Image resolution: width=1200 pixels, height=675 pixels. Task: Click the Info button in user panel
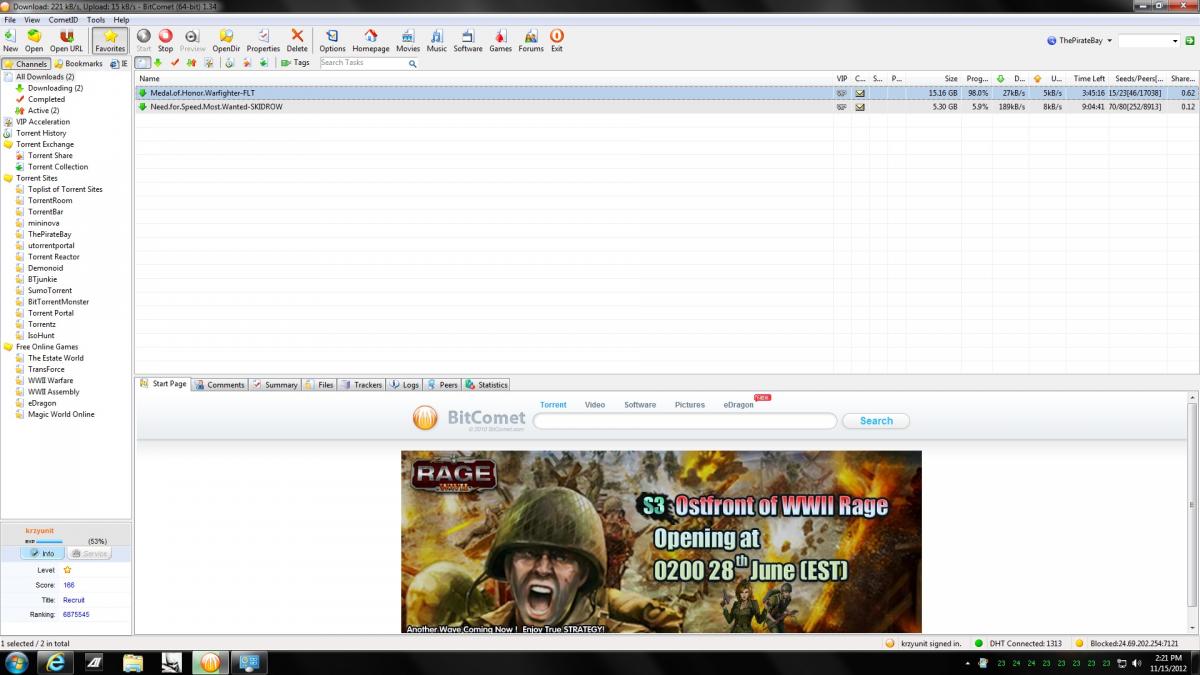42,553
